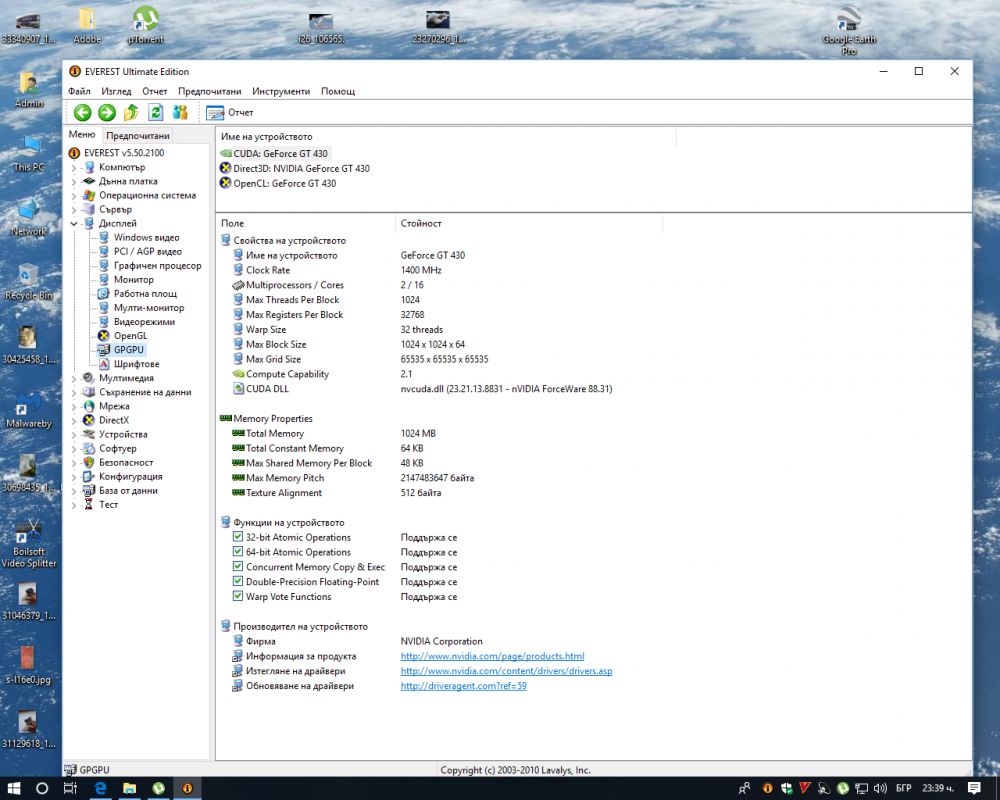Select OpenCL: GeForce GT 430 device
Image resolution: width=1000 pixels, height=800 pixels.
pos(278,183)
